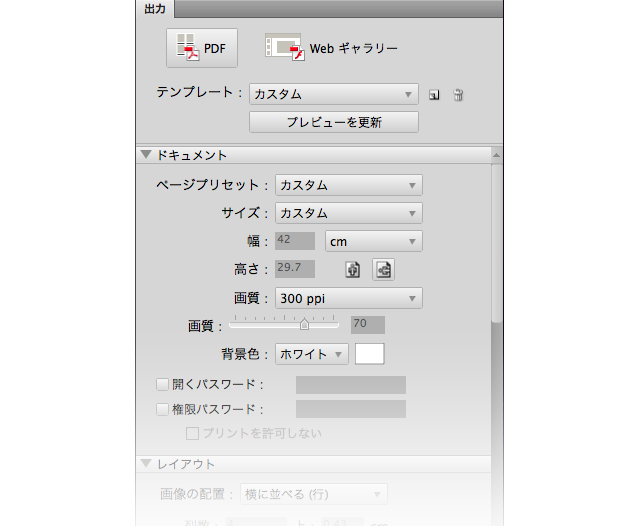Open the 300 ppi quality dropdown
Viewport: 640px width, 526px height.
tap(349, 298)
